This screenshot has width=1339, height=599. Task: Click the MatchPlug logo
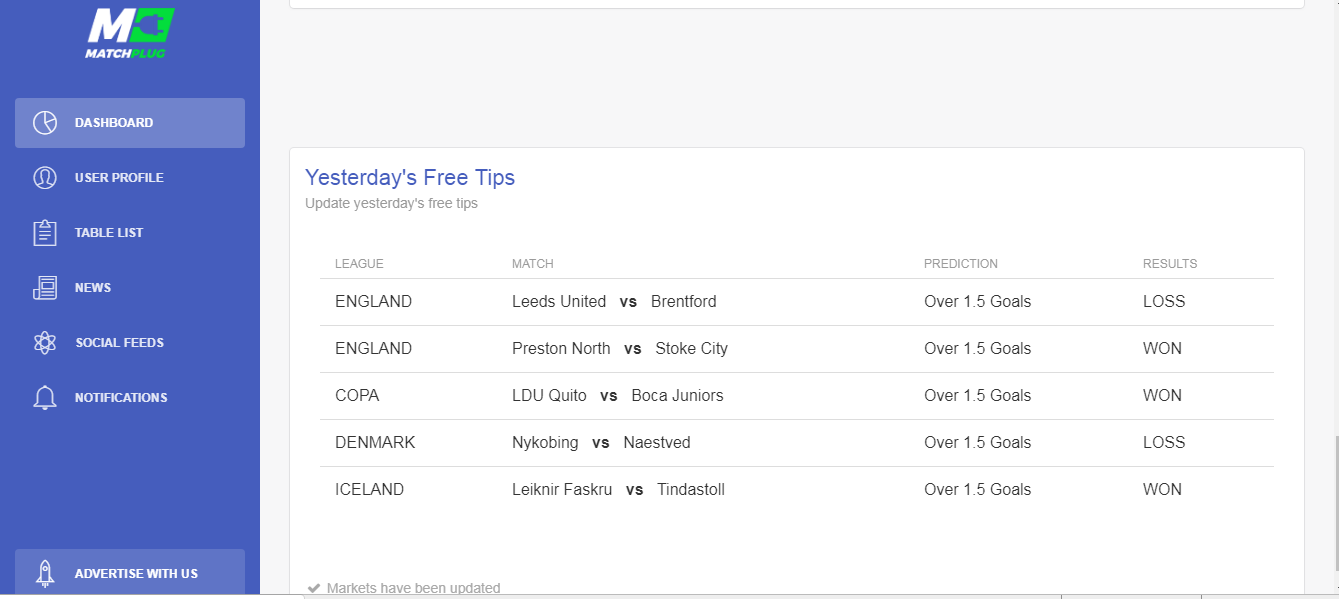click(130, 33)
